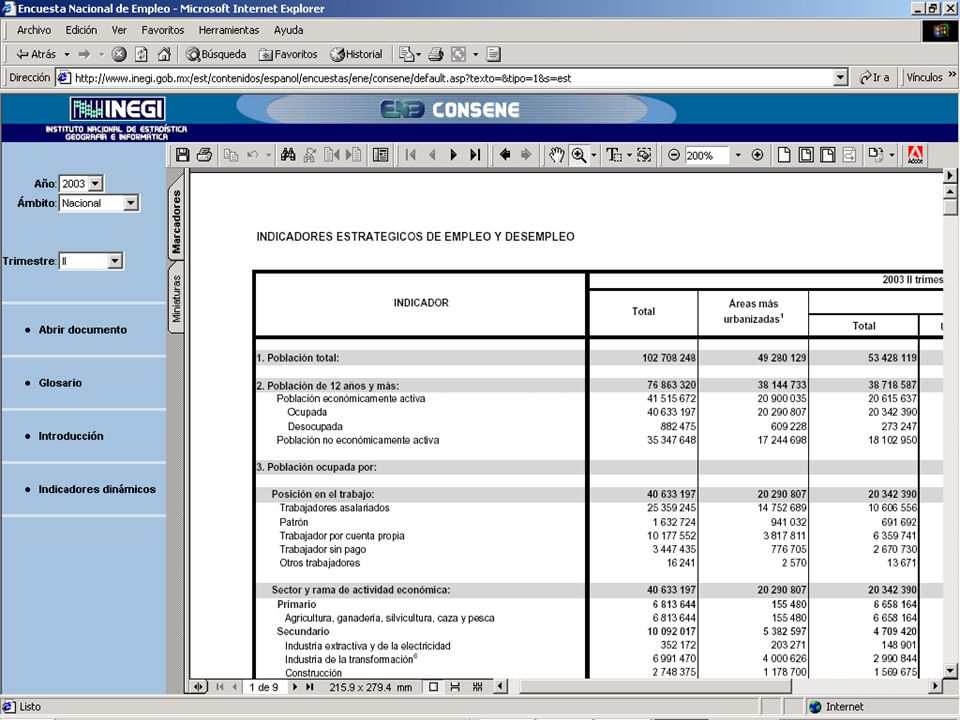
Task: Open the Año 2003 dropdown
Action: click(96, 184)
